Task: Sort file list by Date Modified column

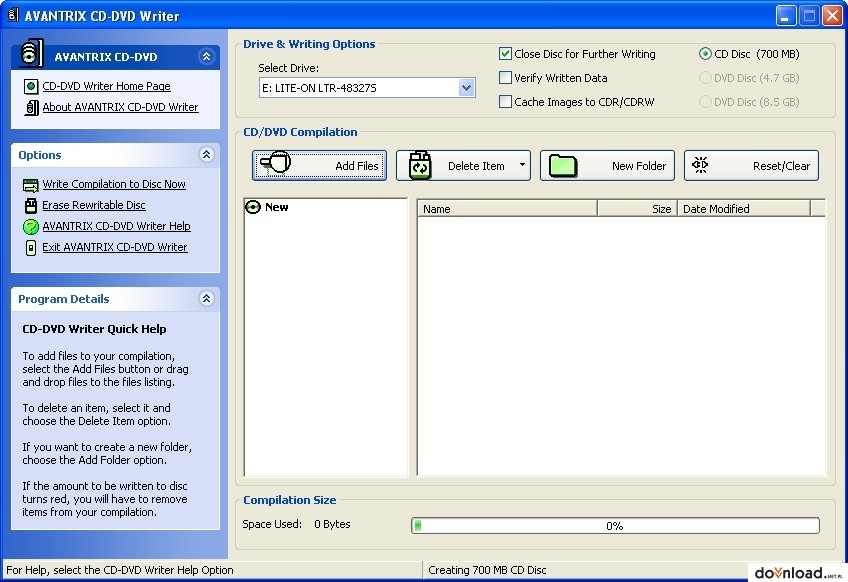Action: pos(744,209)
